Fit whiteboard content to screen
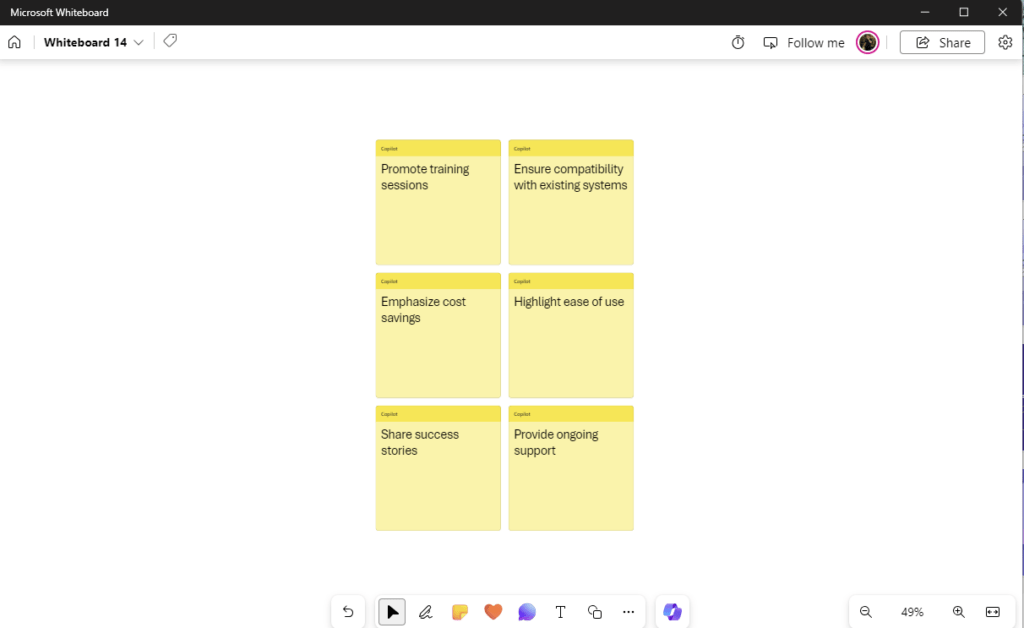The width and height of the screenshot is (1024, 628). pyautogui.click(x=993, y=612)
